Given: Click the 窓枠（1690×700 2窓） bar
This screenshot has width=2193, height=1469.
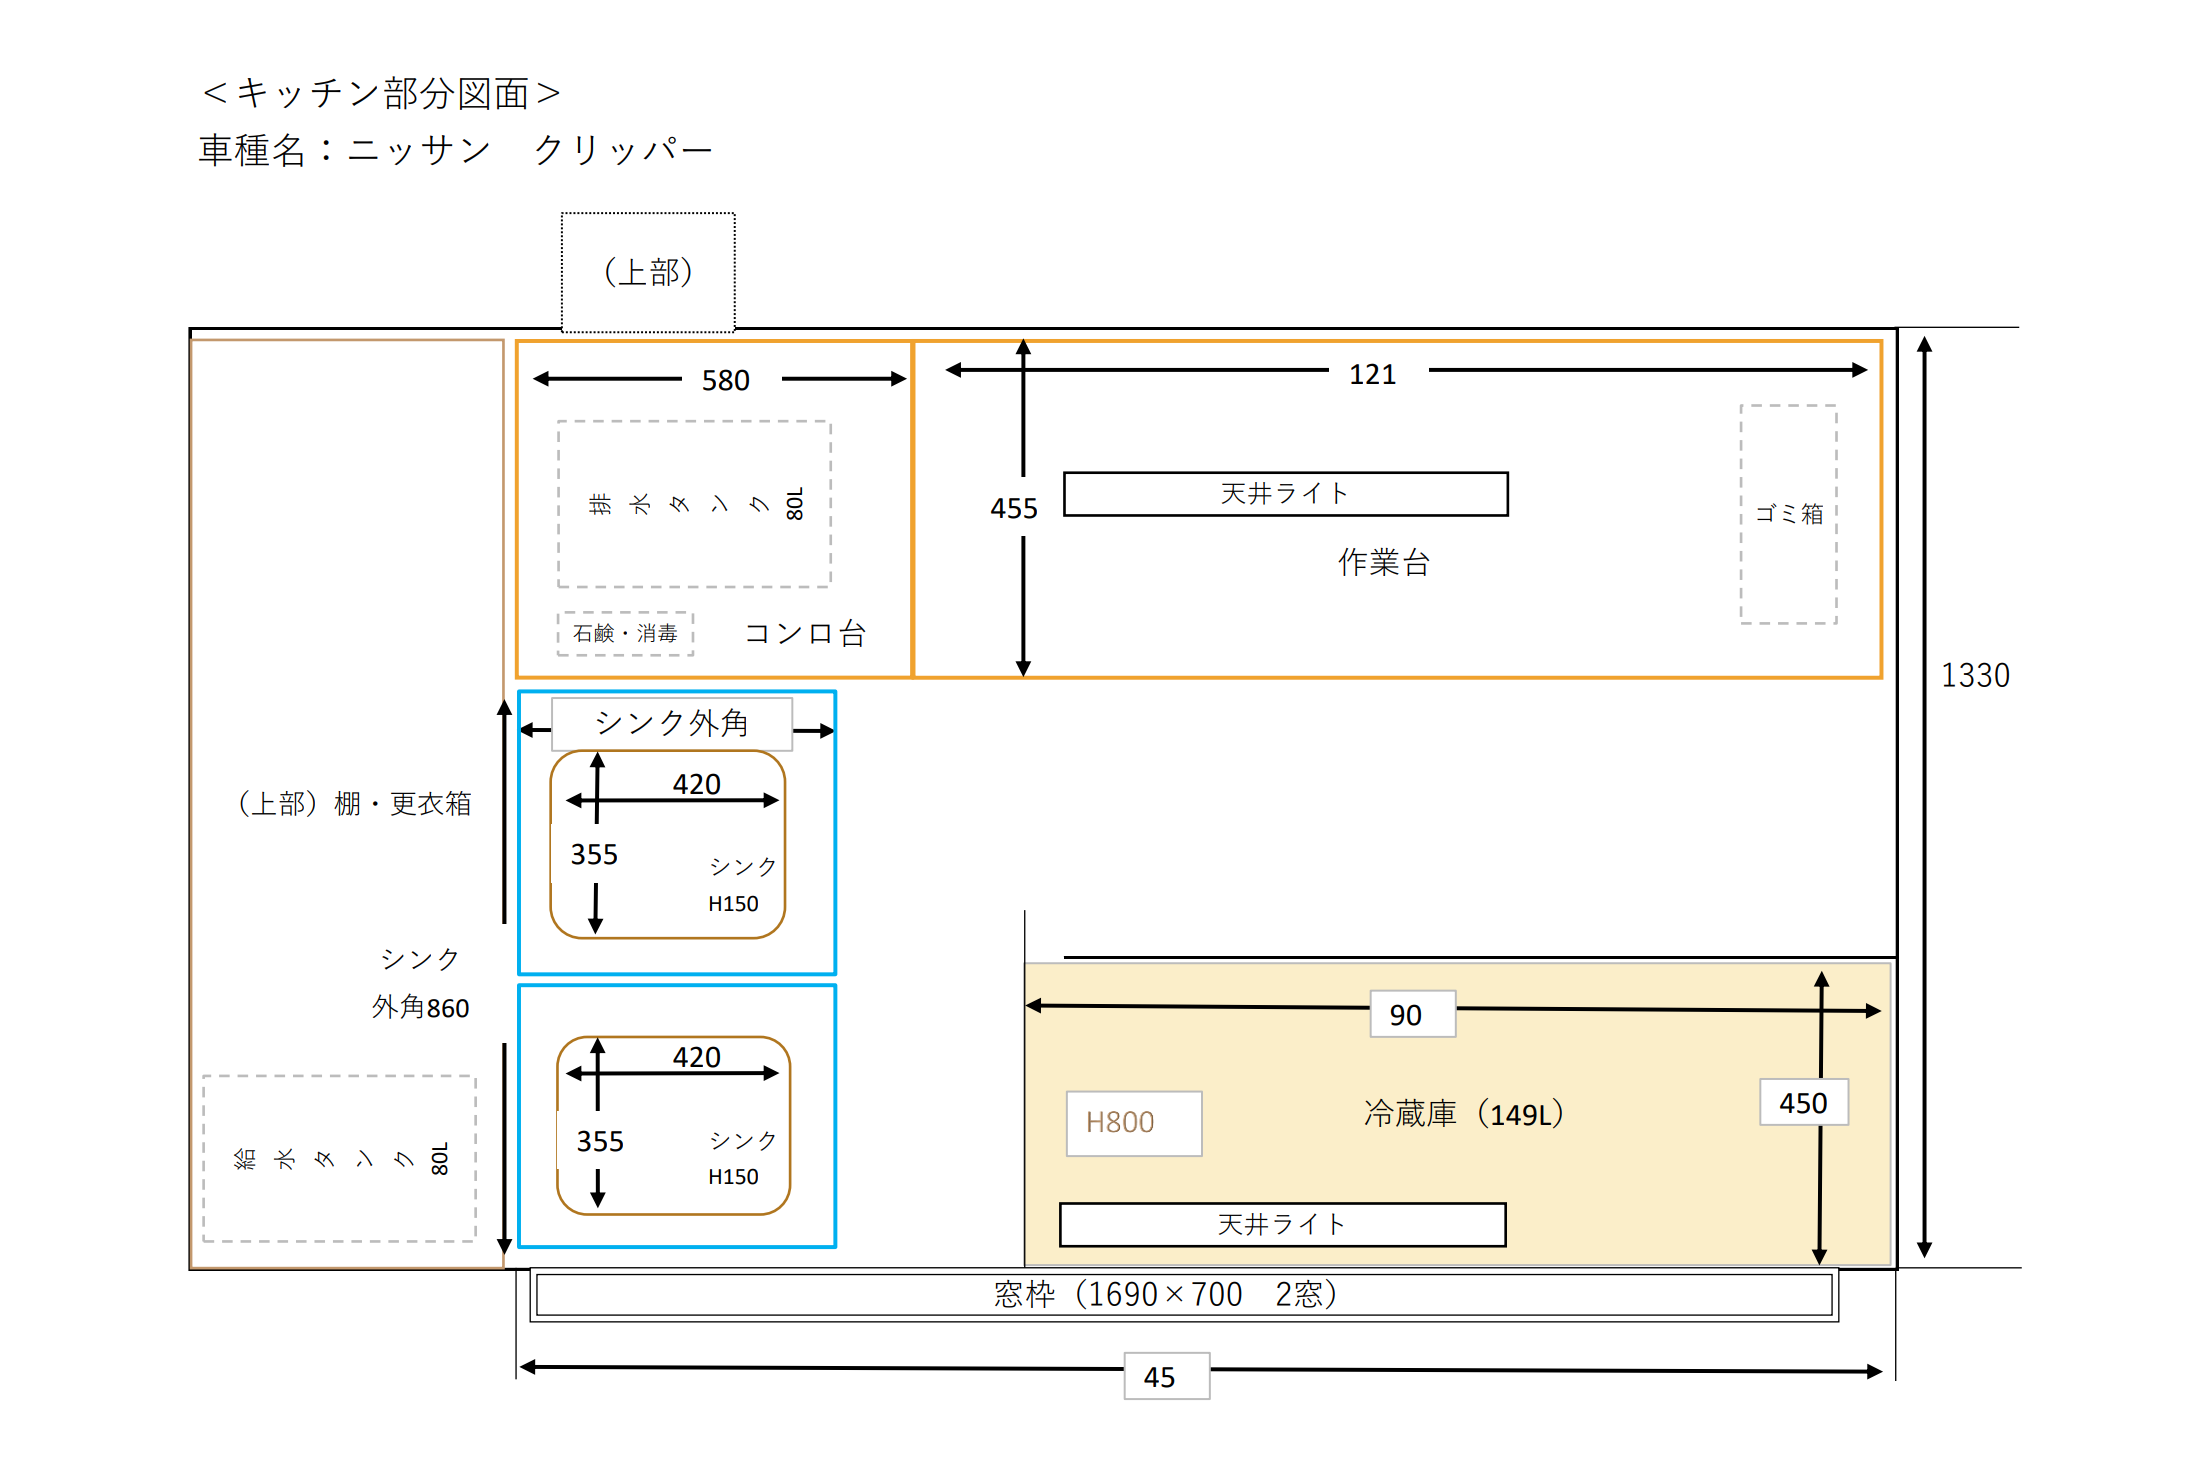Looking at the screenshot, I should (1184, 1295).
